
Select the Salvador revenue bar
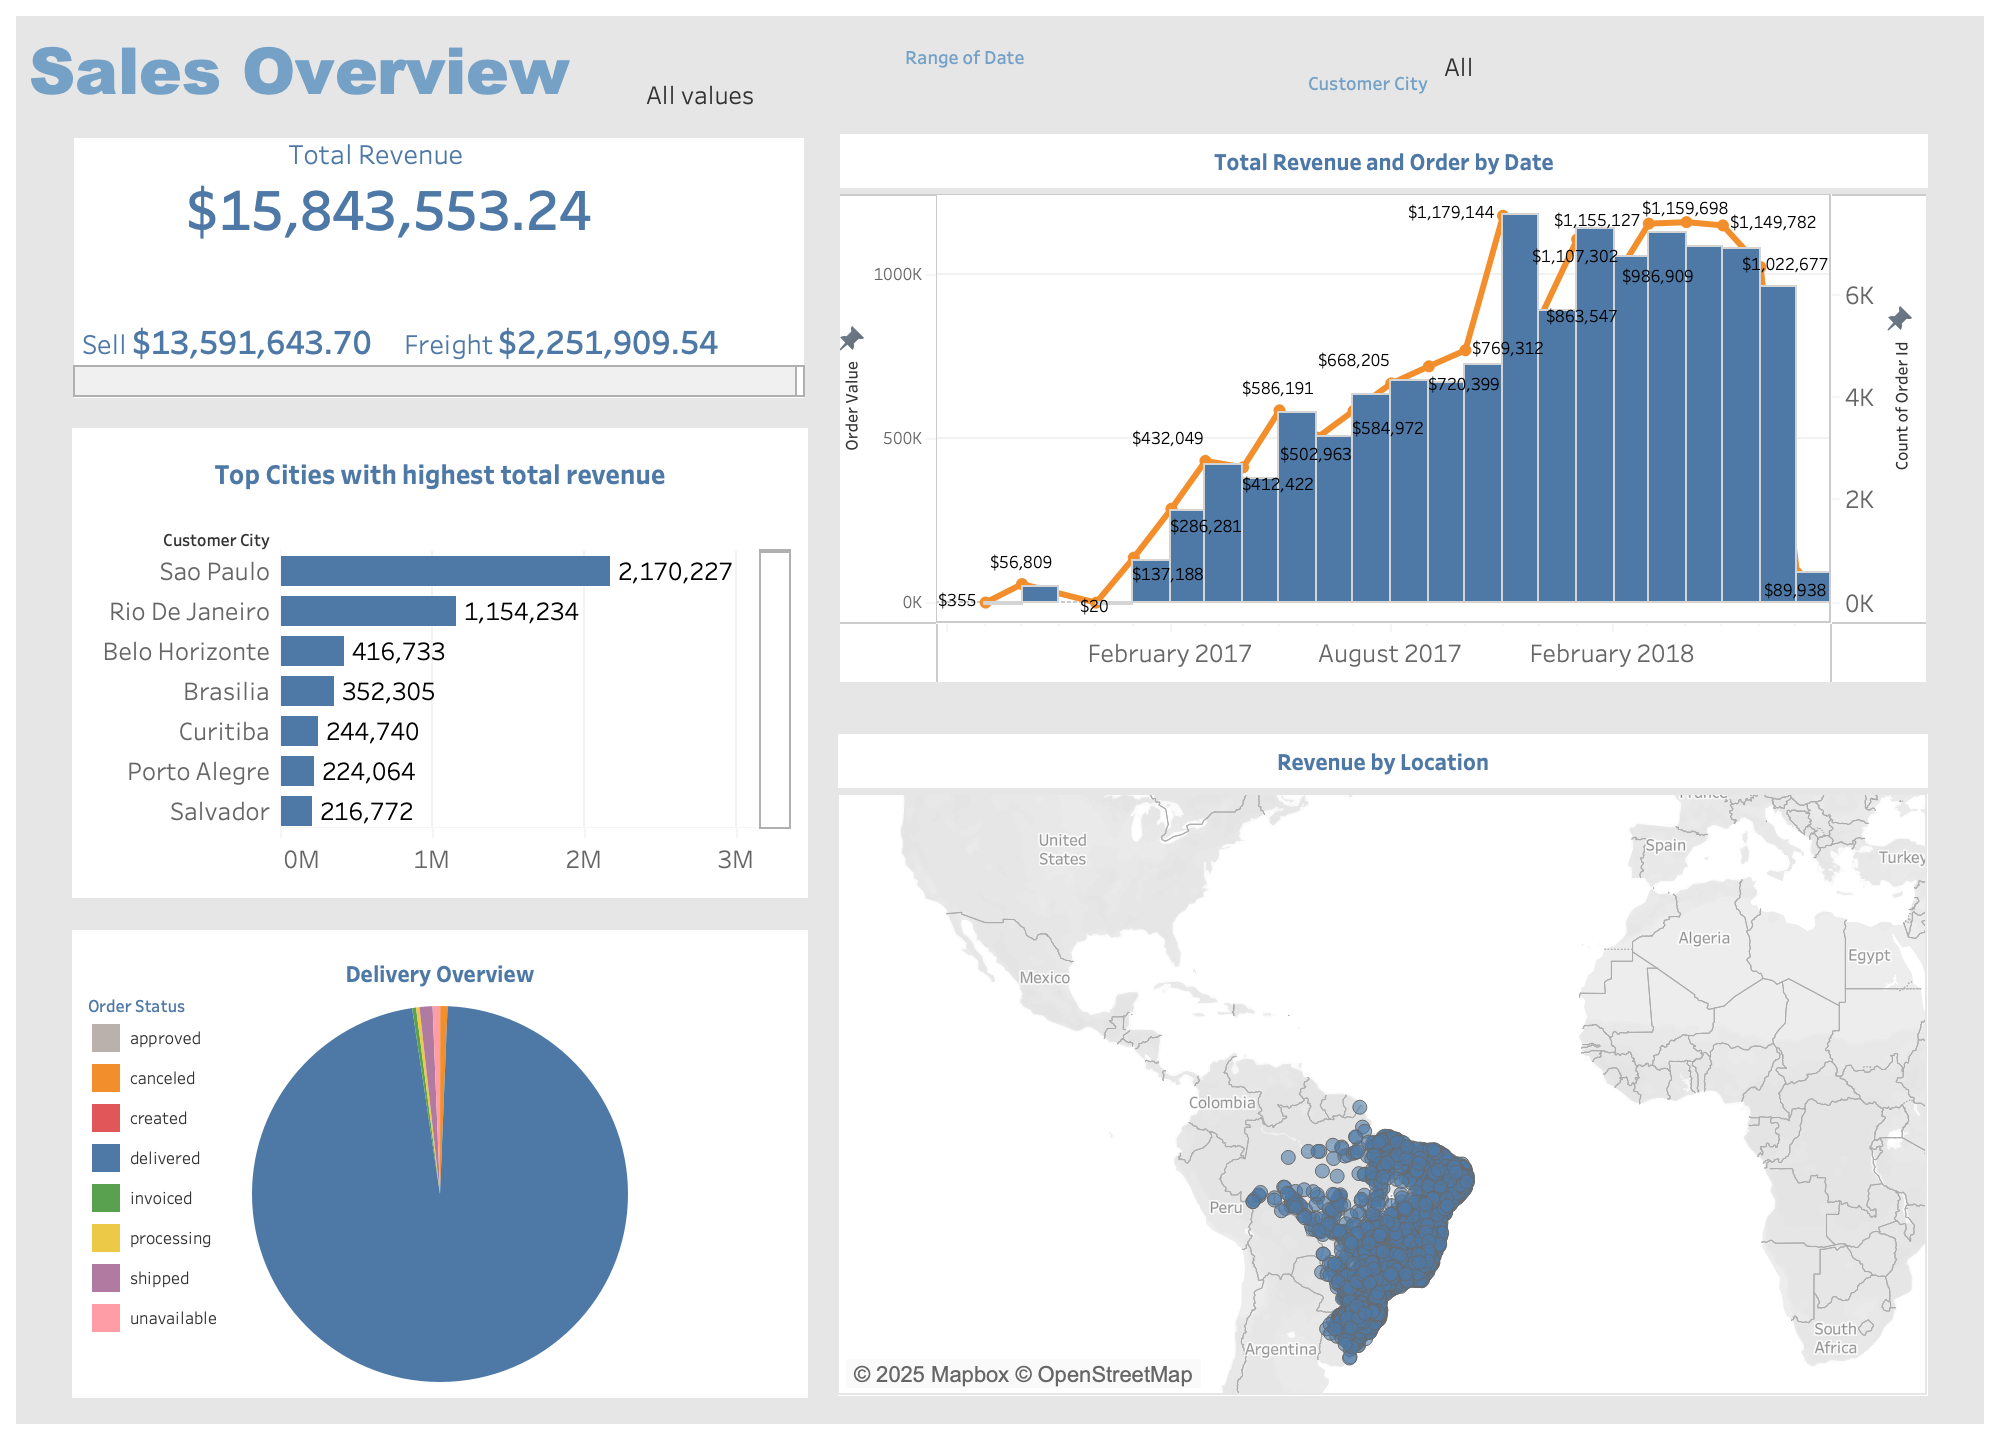coord(296,811)
